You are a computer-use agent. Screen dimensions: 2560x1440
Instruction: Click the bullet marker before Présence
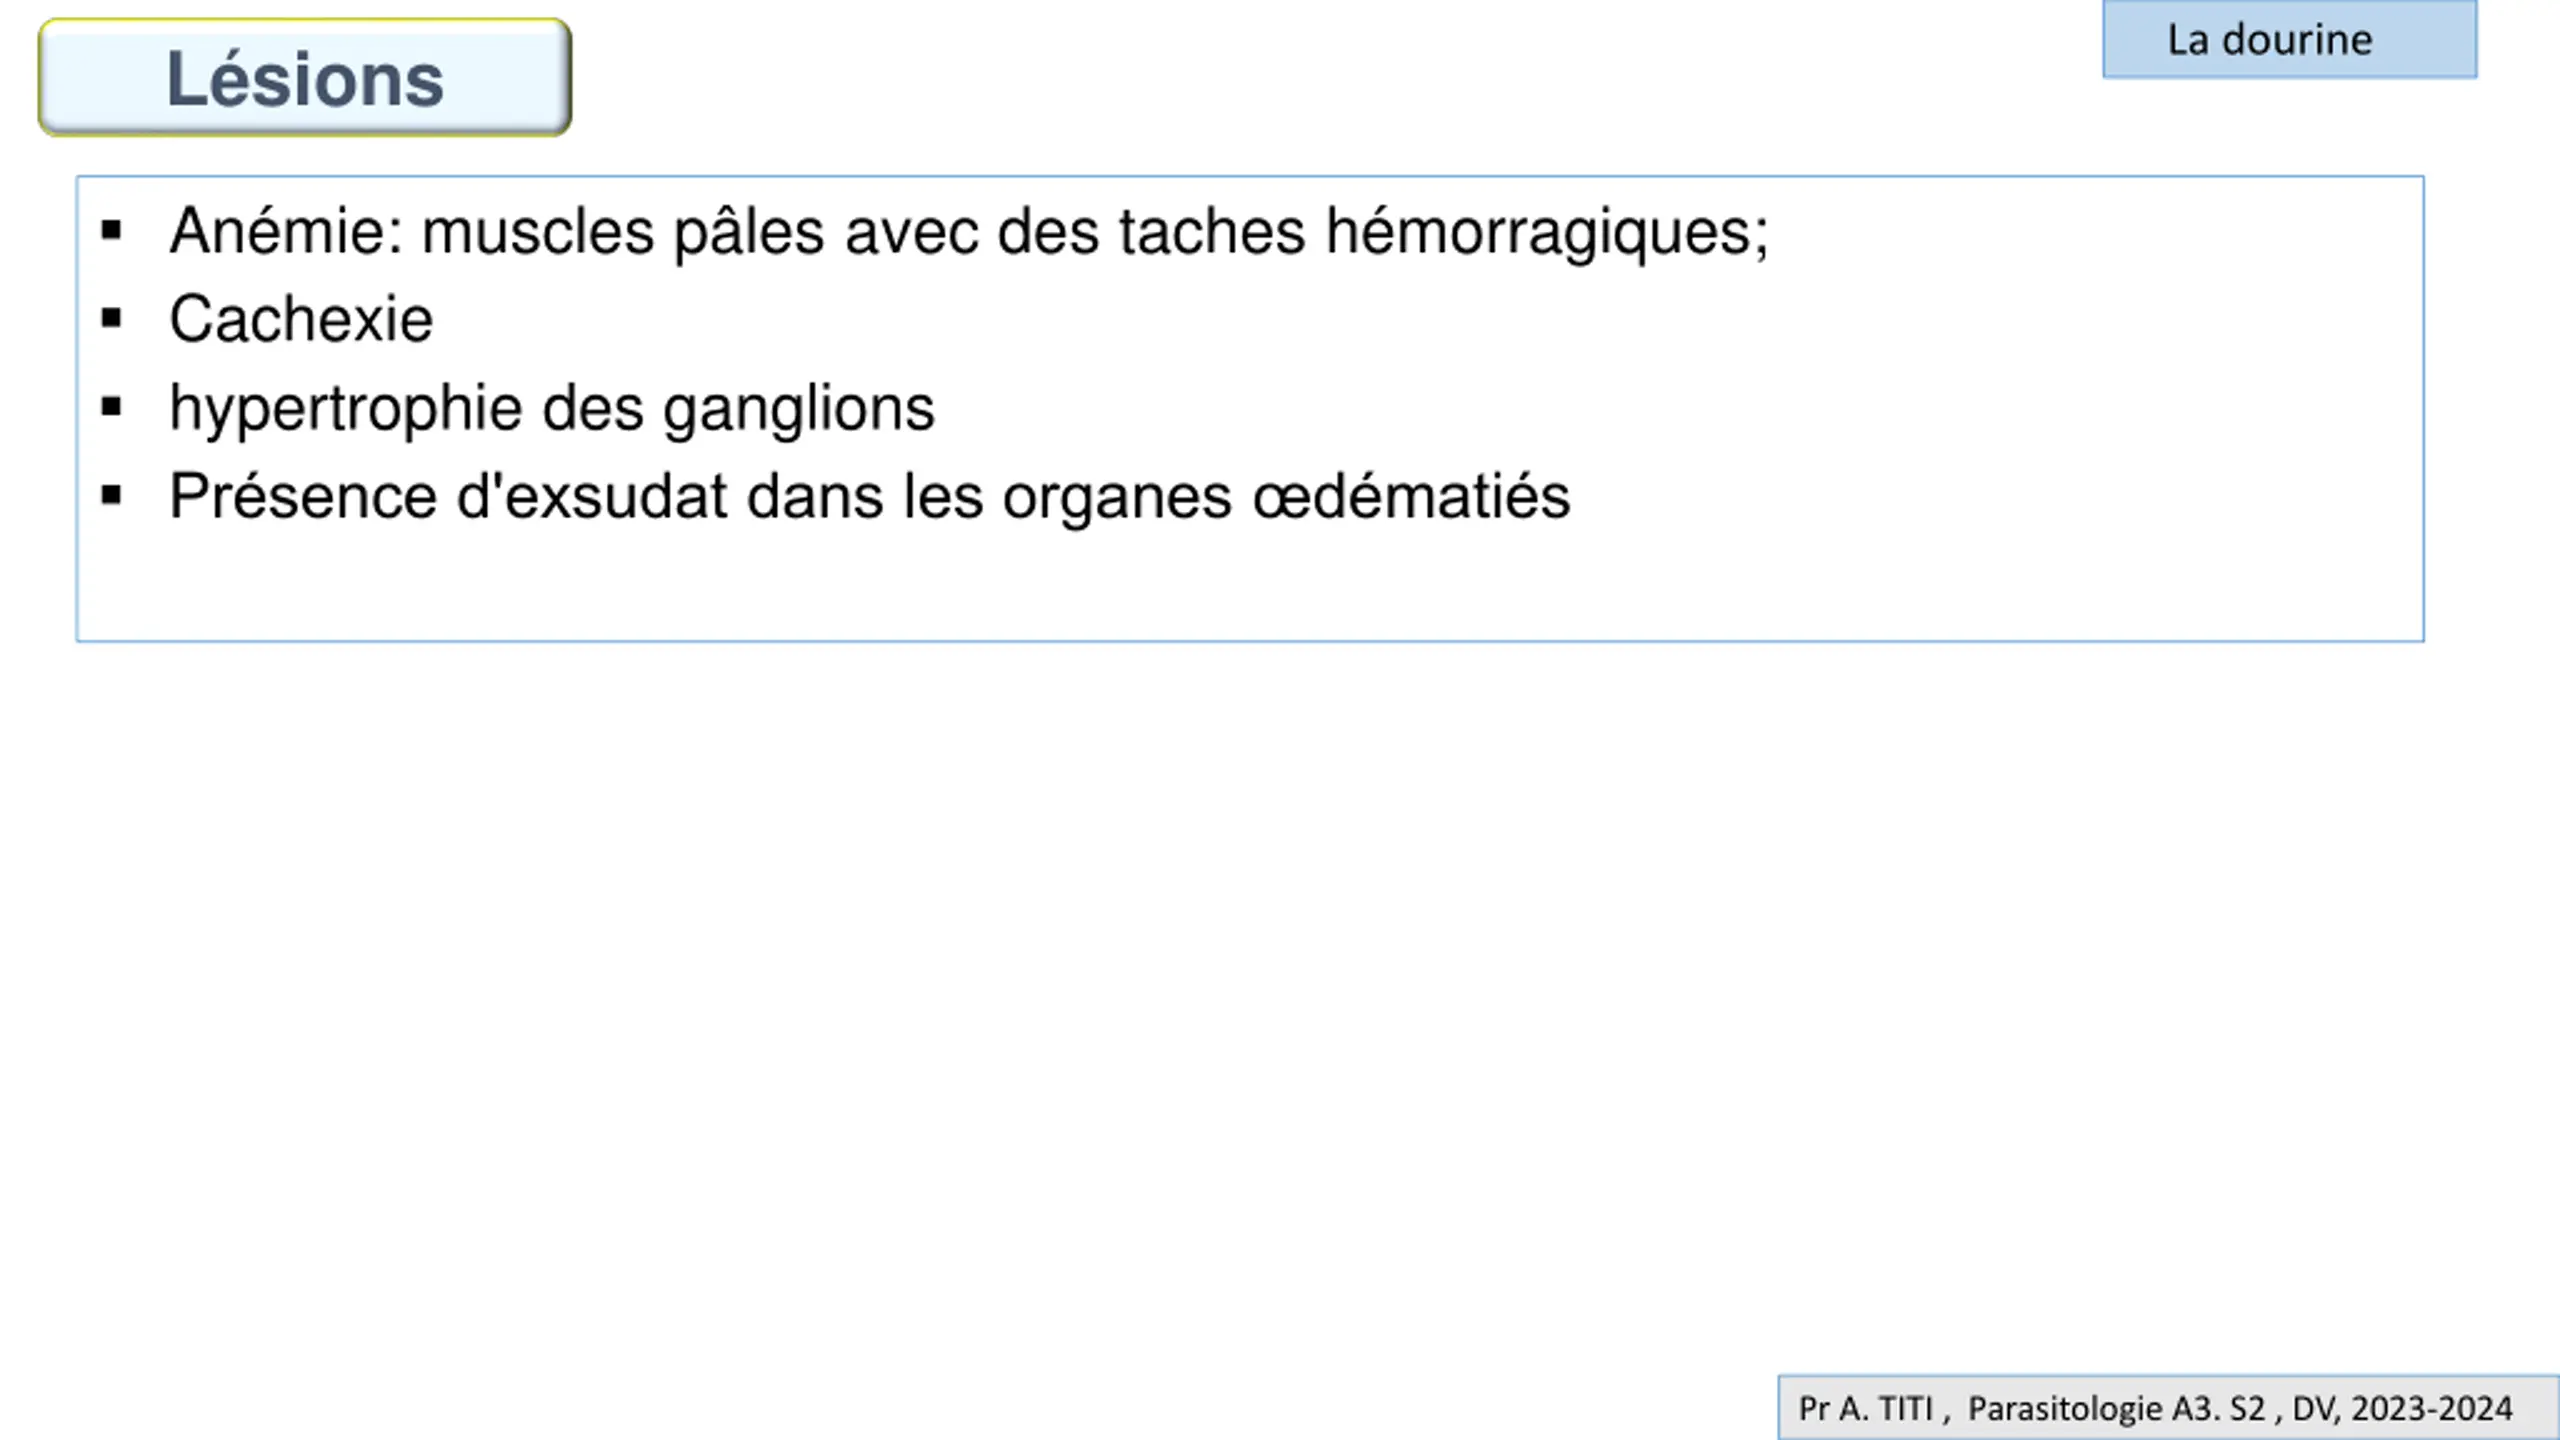click(111, 495)
